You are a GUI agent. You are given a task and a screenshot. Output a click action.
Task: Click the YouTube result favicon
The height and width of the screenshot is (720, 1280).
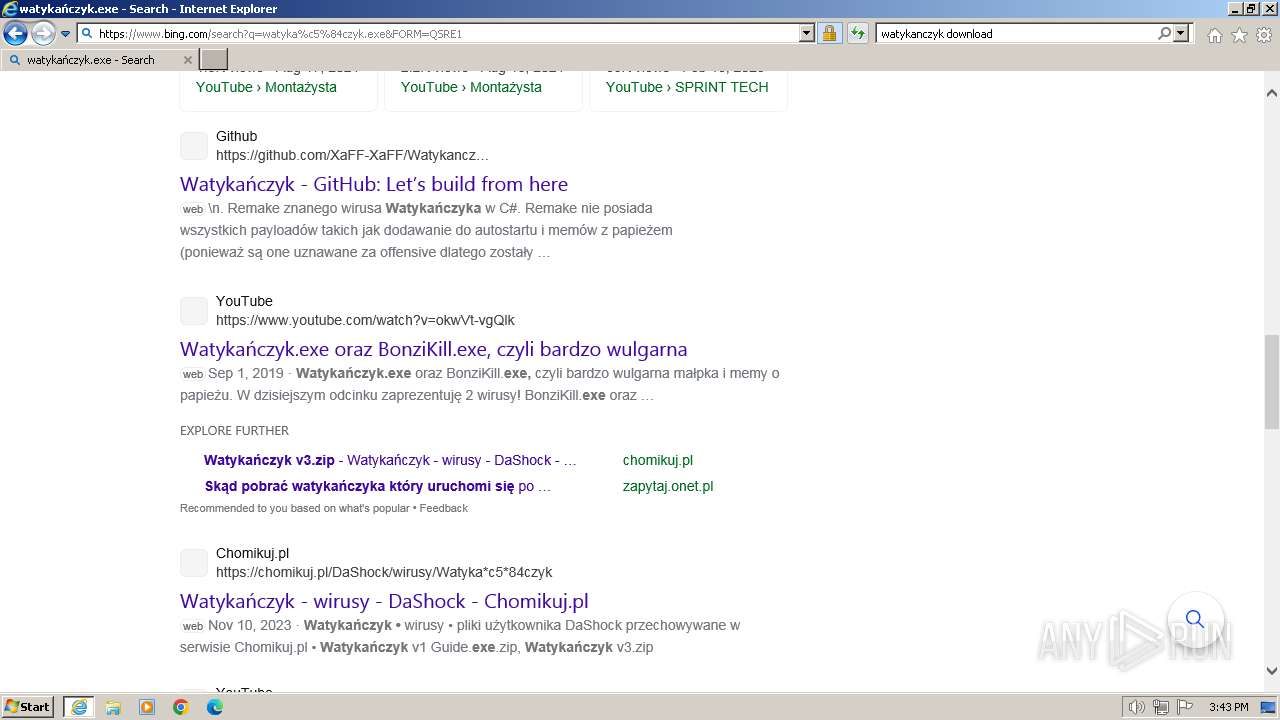point(194,311)
